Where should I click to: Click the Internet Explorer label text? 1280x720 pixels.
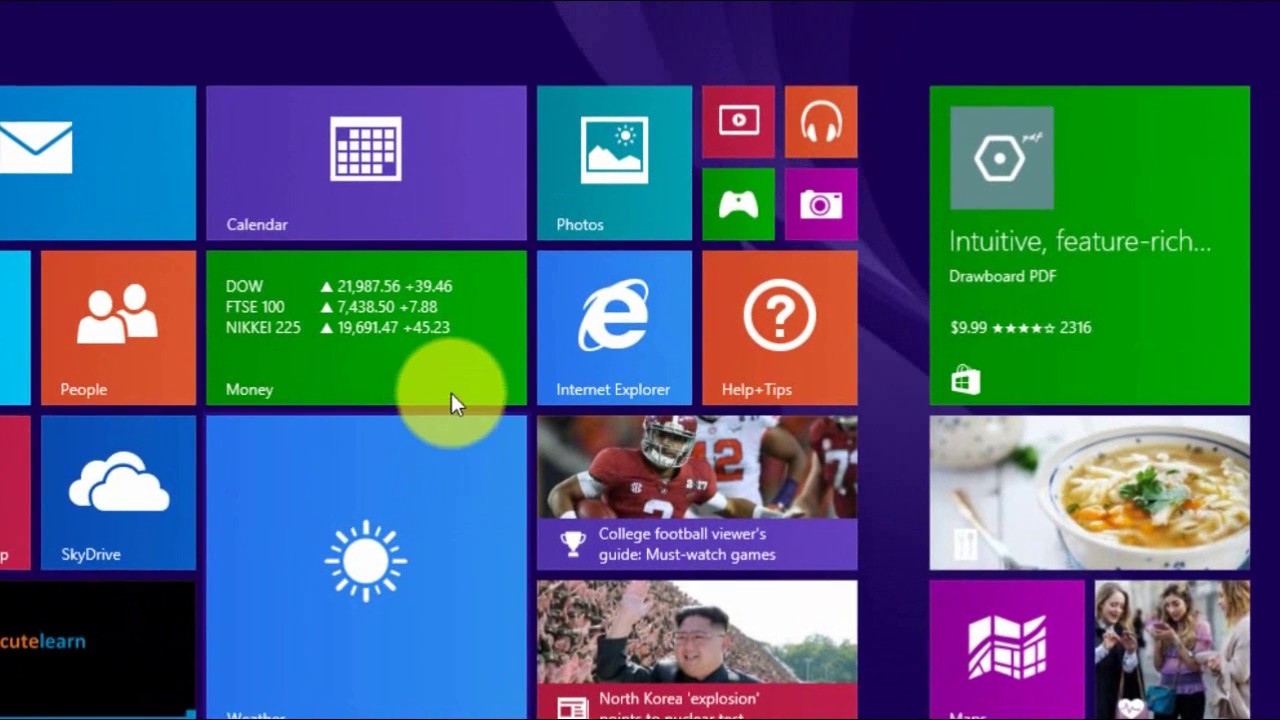(613, 389)
